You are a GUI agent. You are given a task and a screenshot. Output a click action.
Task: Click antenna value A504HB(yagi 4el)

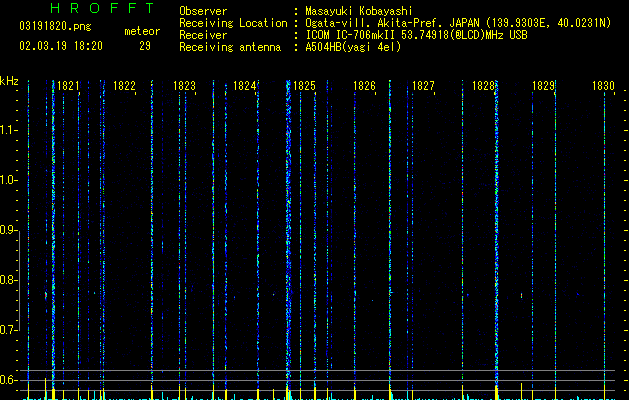(x=353, y=47)
